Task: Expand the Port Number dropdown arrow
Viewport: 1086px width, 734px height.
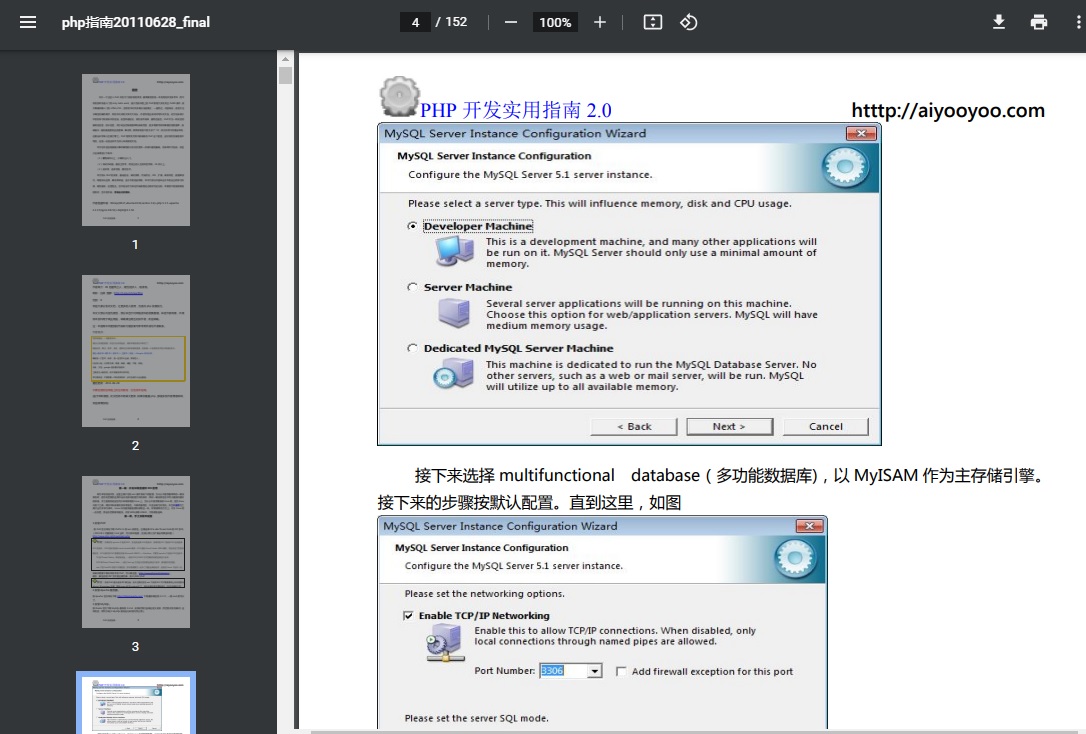Action: [595, 671]
